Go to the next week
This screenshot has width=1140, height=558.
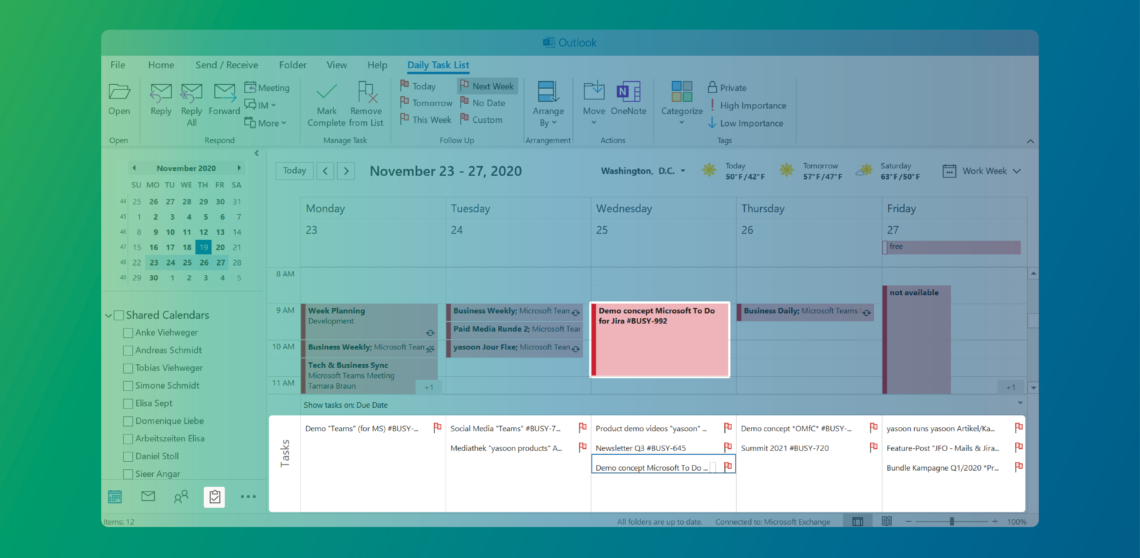[346, 171]
